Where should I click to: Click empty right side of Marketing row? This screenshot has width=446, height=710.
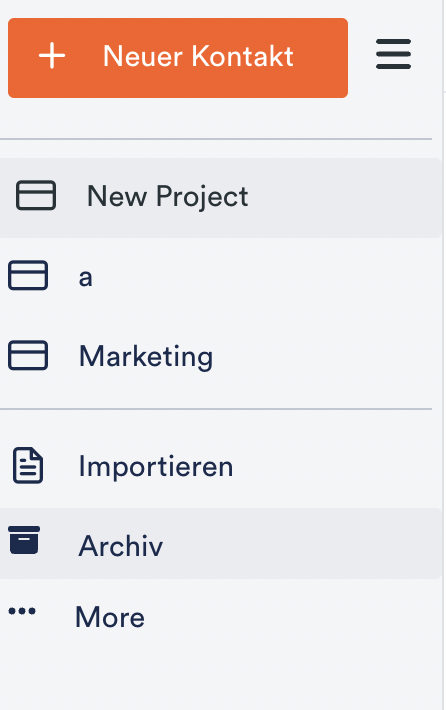[x=324, y=356]
